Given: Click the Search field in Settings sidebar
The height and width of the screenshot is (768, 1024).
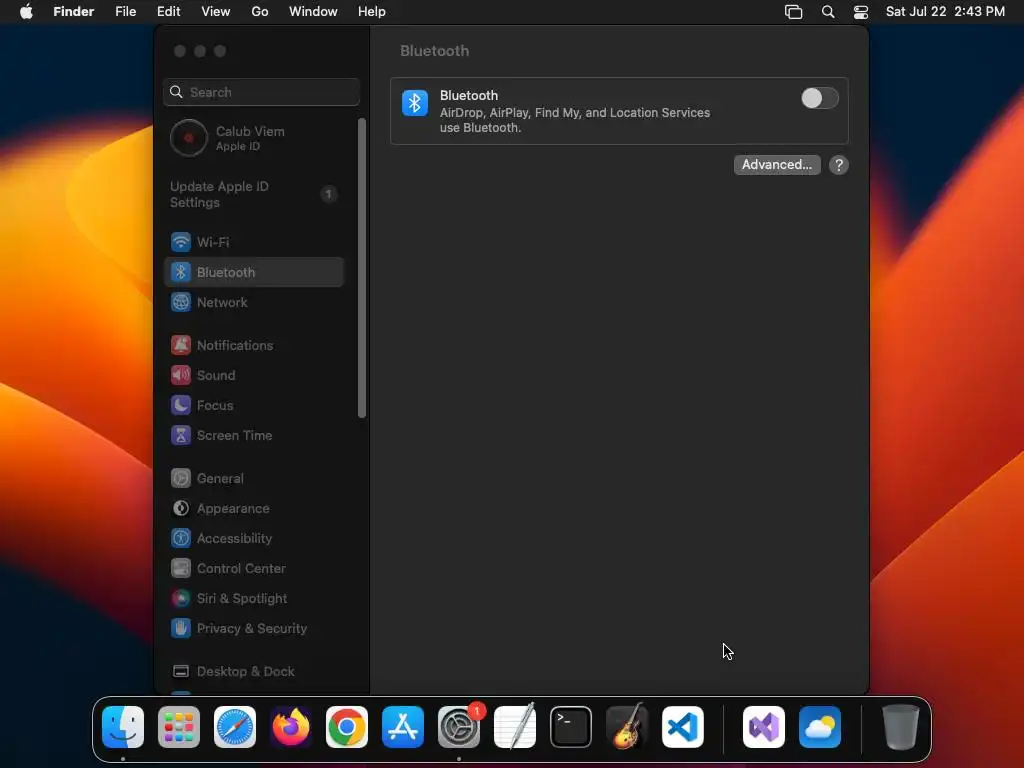Looking at the screenshot, I should pos(261,92).
